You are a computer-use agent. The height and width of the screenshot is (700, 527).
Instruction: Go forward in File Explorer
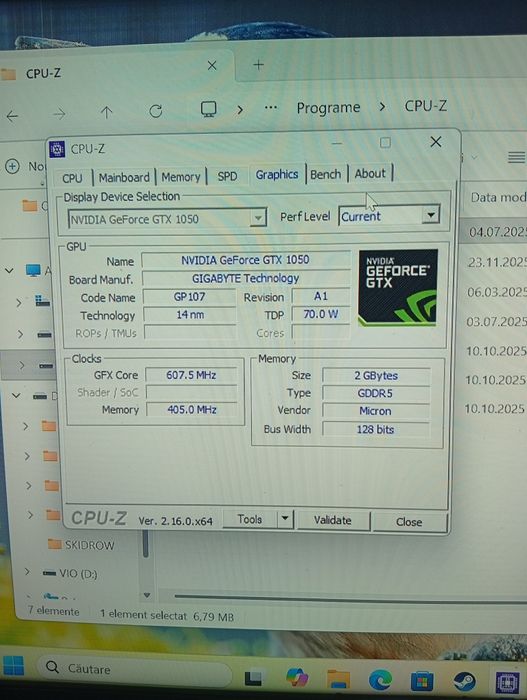click(59, 114)
